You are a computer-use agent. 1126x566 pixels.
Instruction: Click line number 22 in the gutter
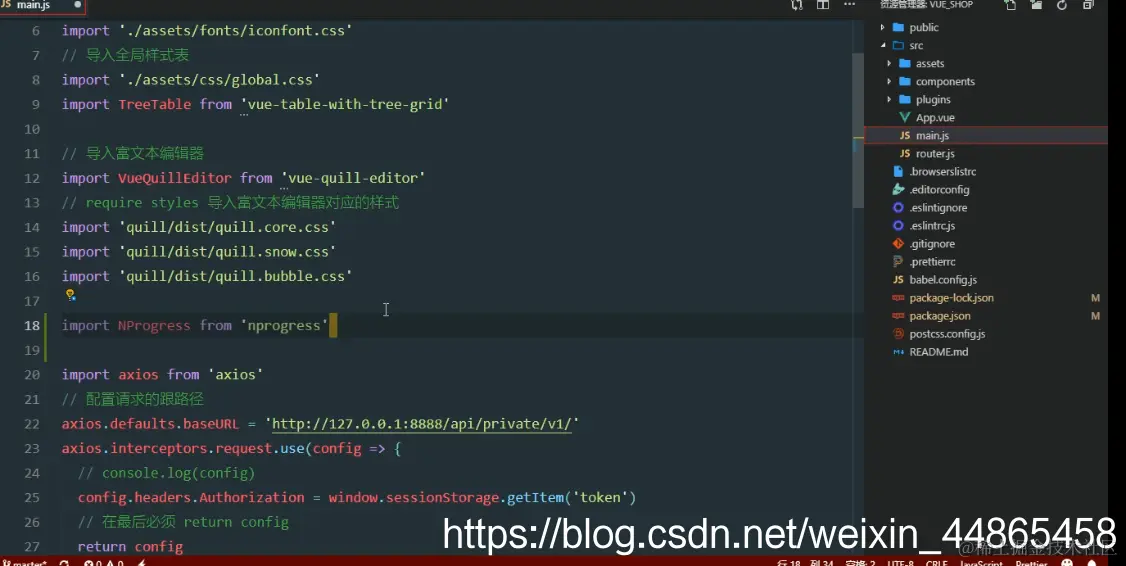pyautogui.click(x=32, y=424)
